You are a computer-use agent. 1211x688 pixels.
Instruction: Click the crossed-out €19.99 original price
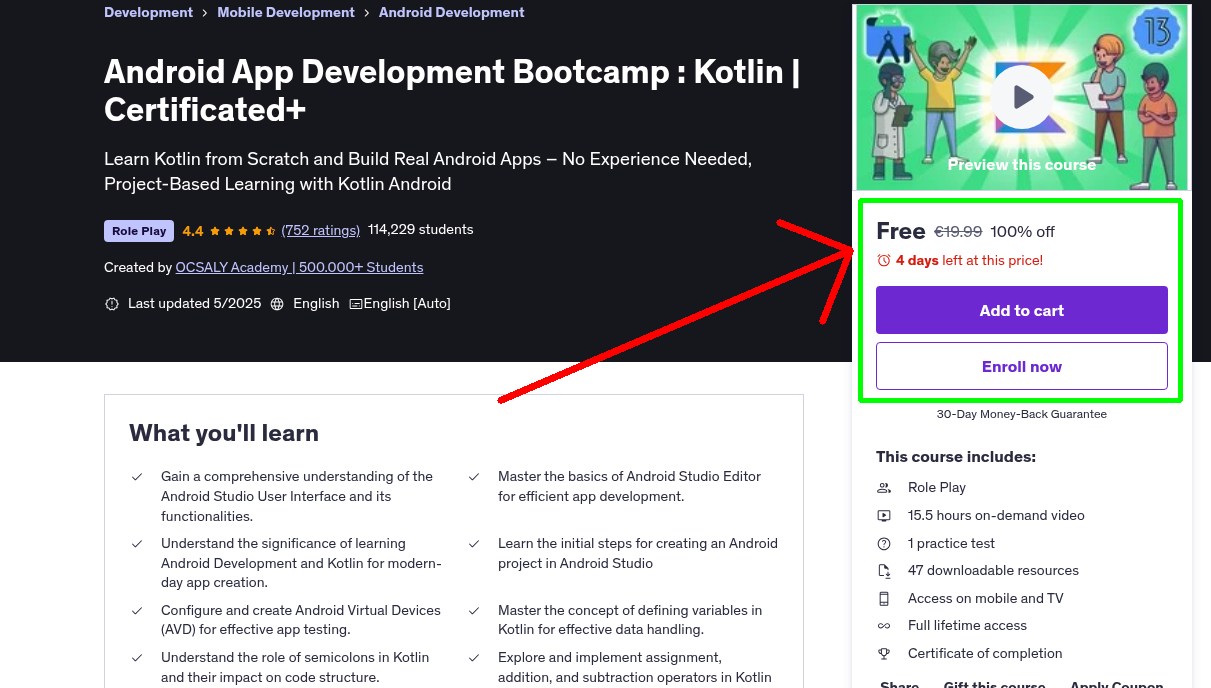point(958,232)
